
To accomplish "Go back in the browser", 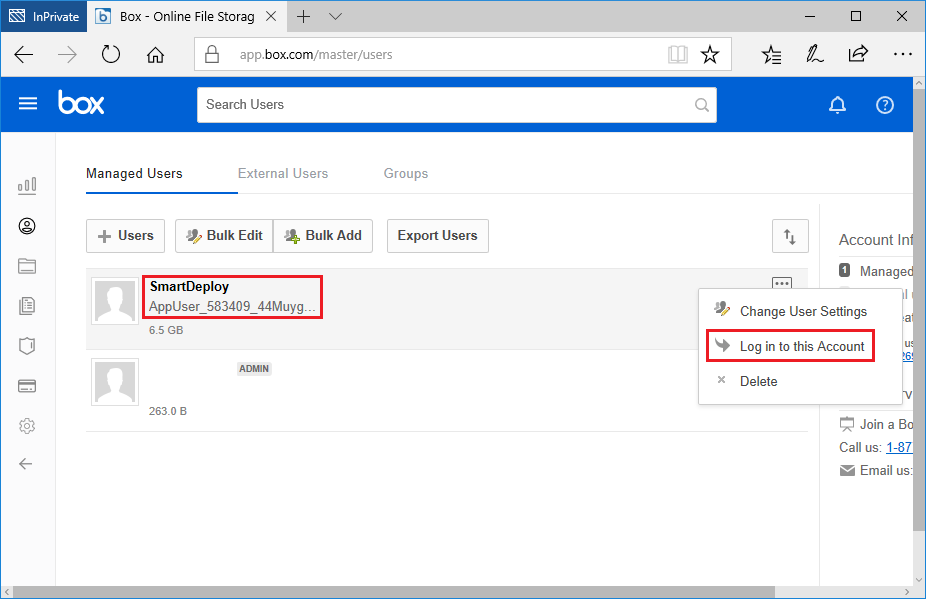I will point(24,55).
